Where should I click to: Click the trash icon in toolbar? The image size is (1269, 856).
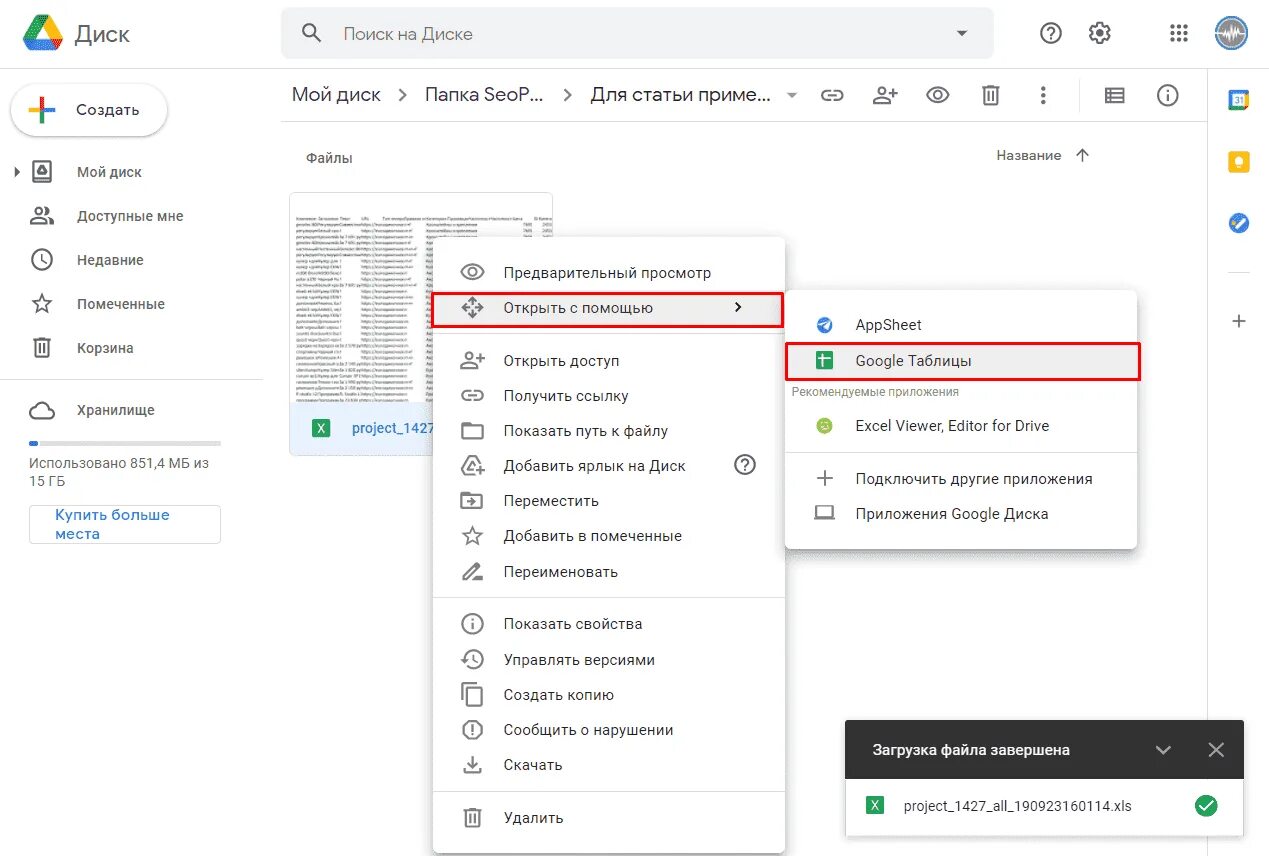click(990, 95)
